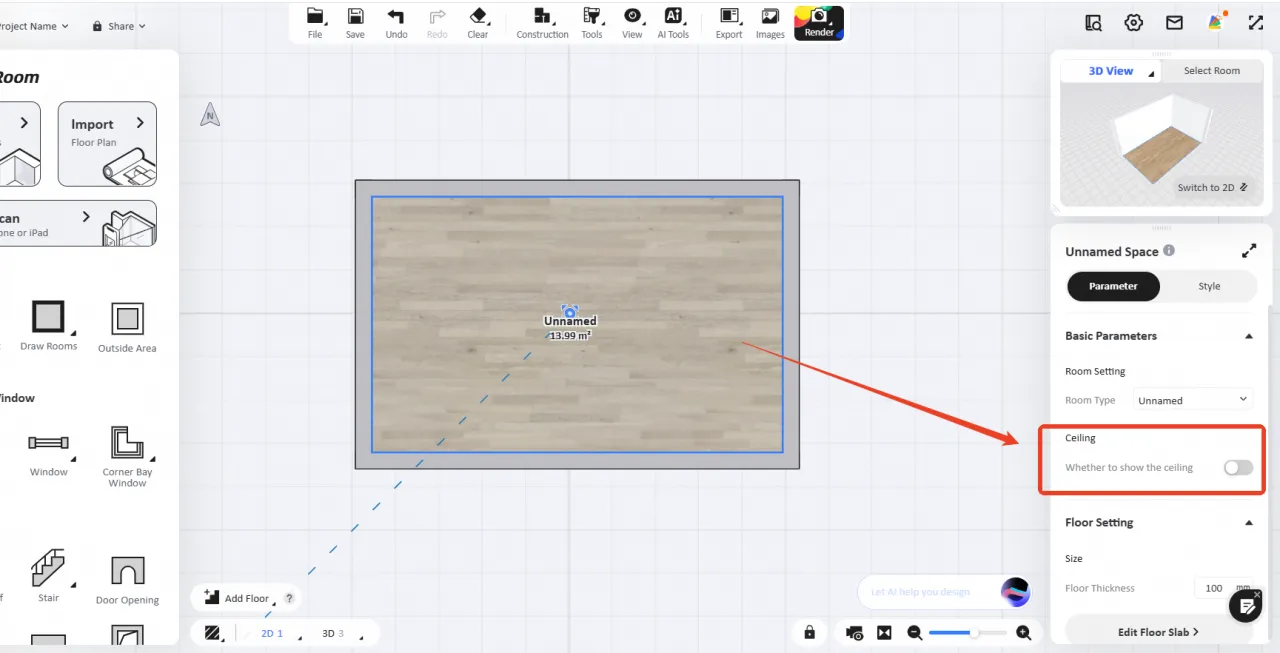The height and width of the screenshot is (653, 1280).
Task: Switch to the Style tab
Action: click(1209, 286)
